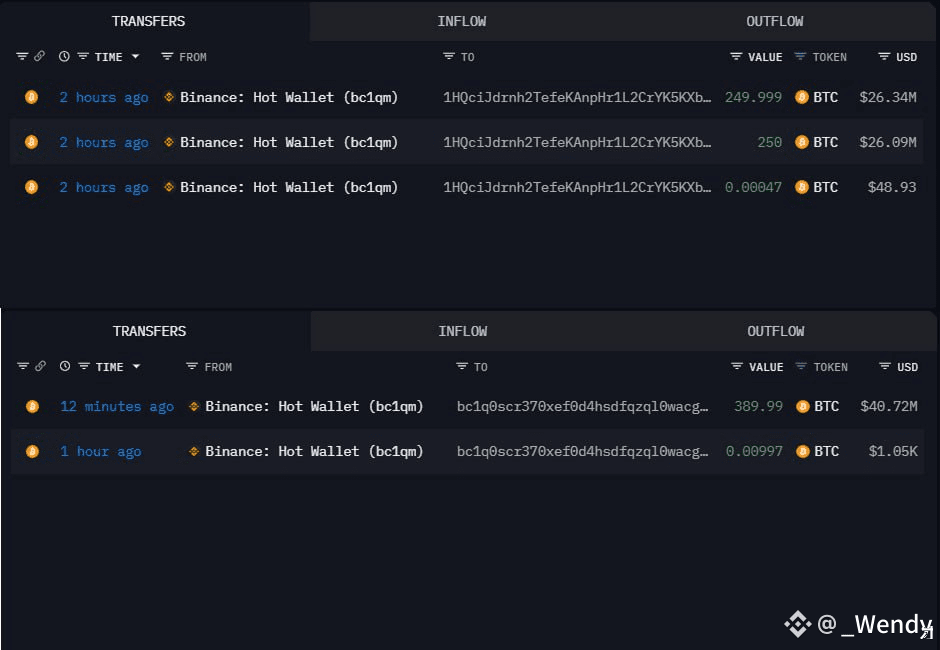Click the chain-link icon in lower panel header
This screenshot has height=650, width=940.
[40, 366]
